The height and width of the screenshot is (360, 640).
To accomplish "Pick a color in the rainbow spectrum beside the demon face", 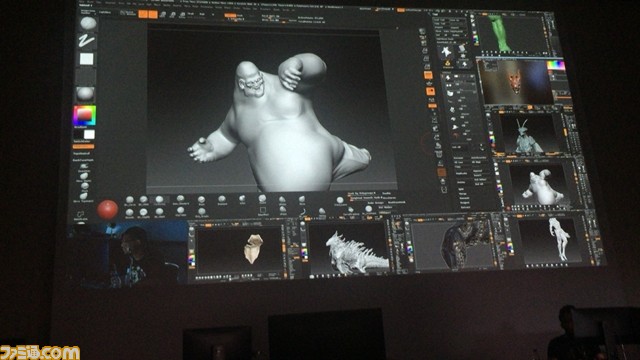I will pos(556,65).
